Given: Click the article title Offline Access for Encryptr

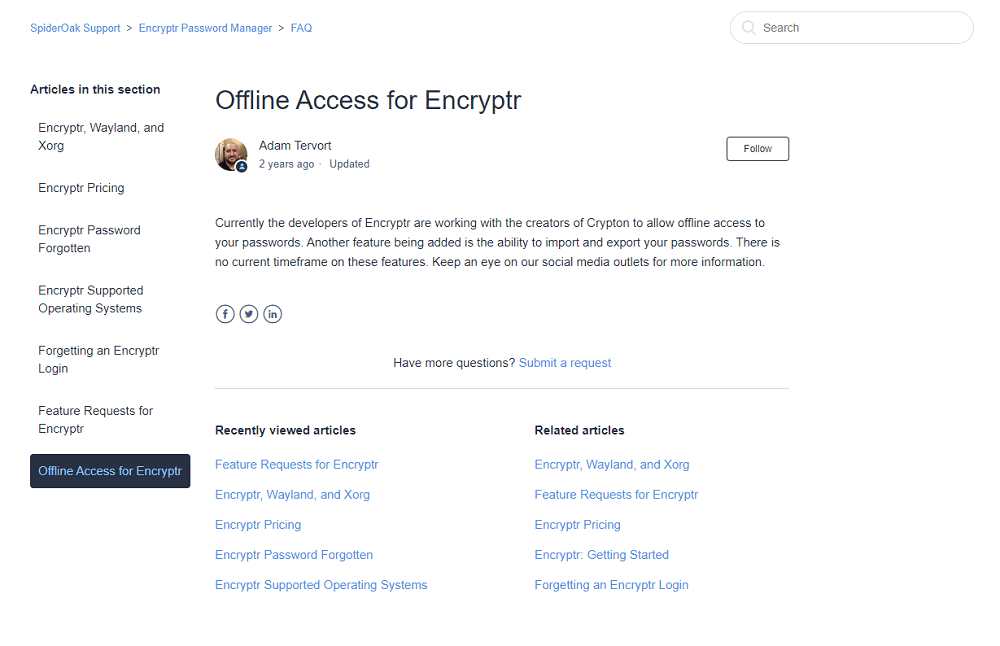Looking at the screenshot, I should click(x=368, y=100).
